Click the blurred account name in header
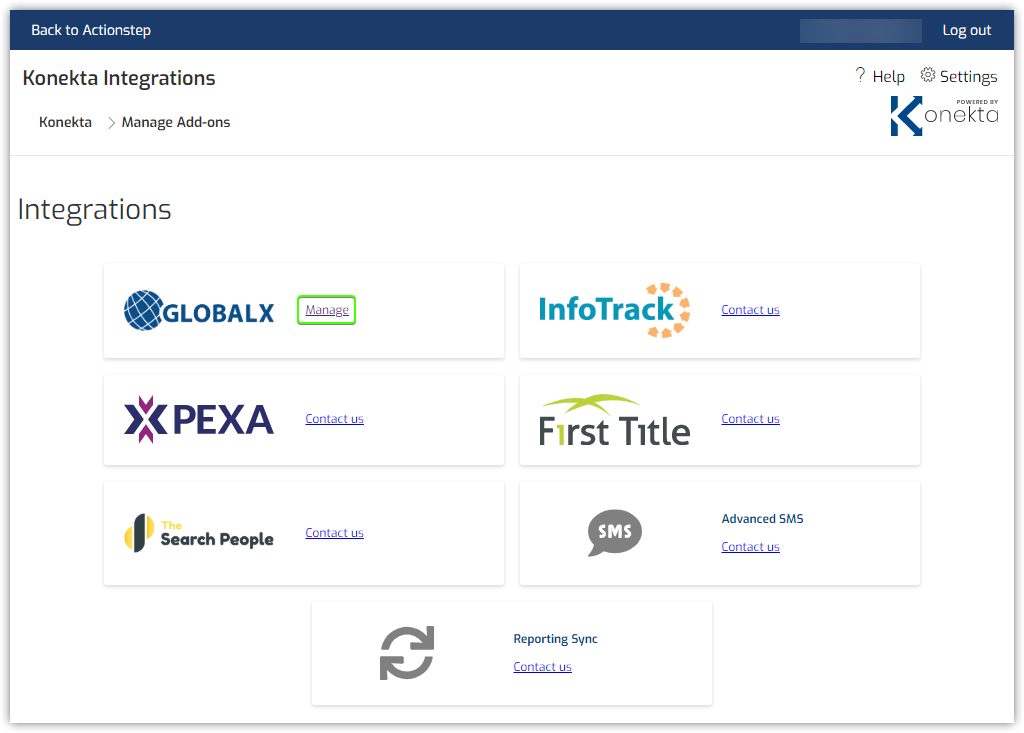 click(861, 31)
